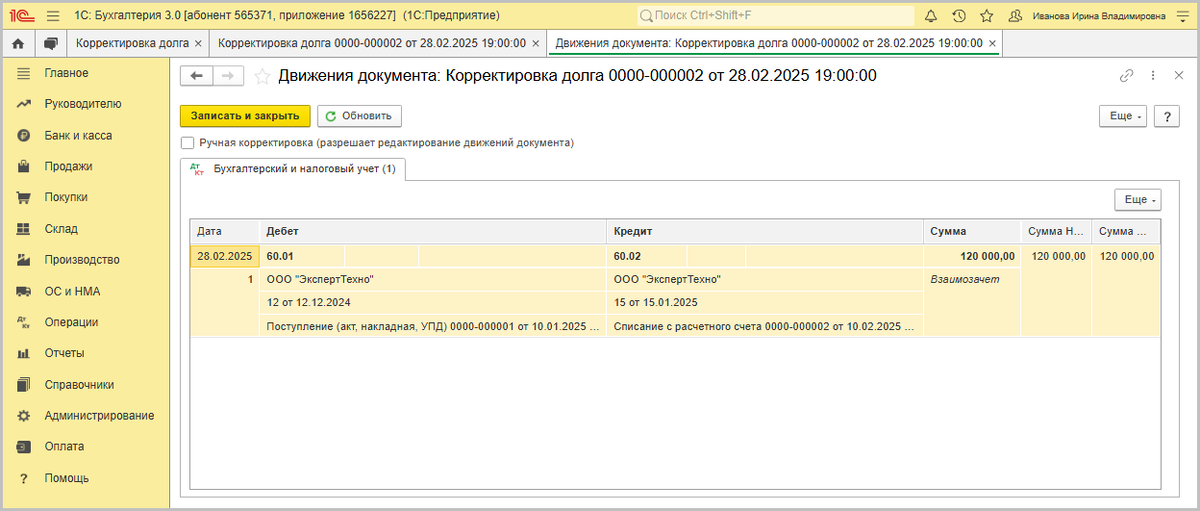Close the Движения документа tab

pyautogui.click(x=991, y=44)
